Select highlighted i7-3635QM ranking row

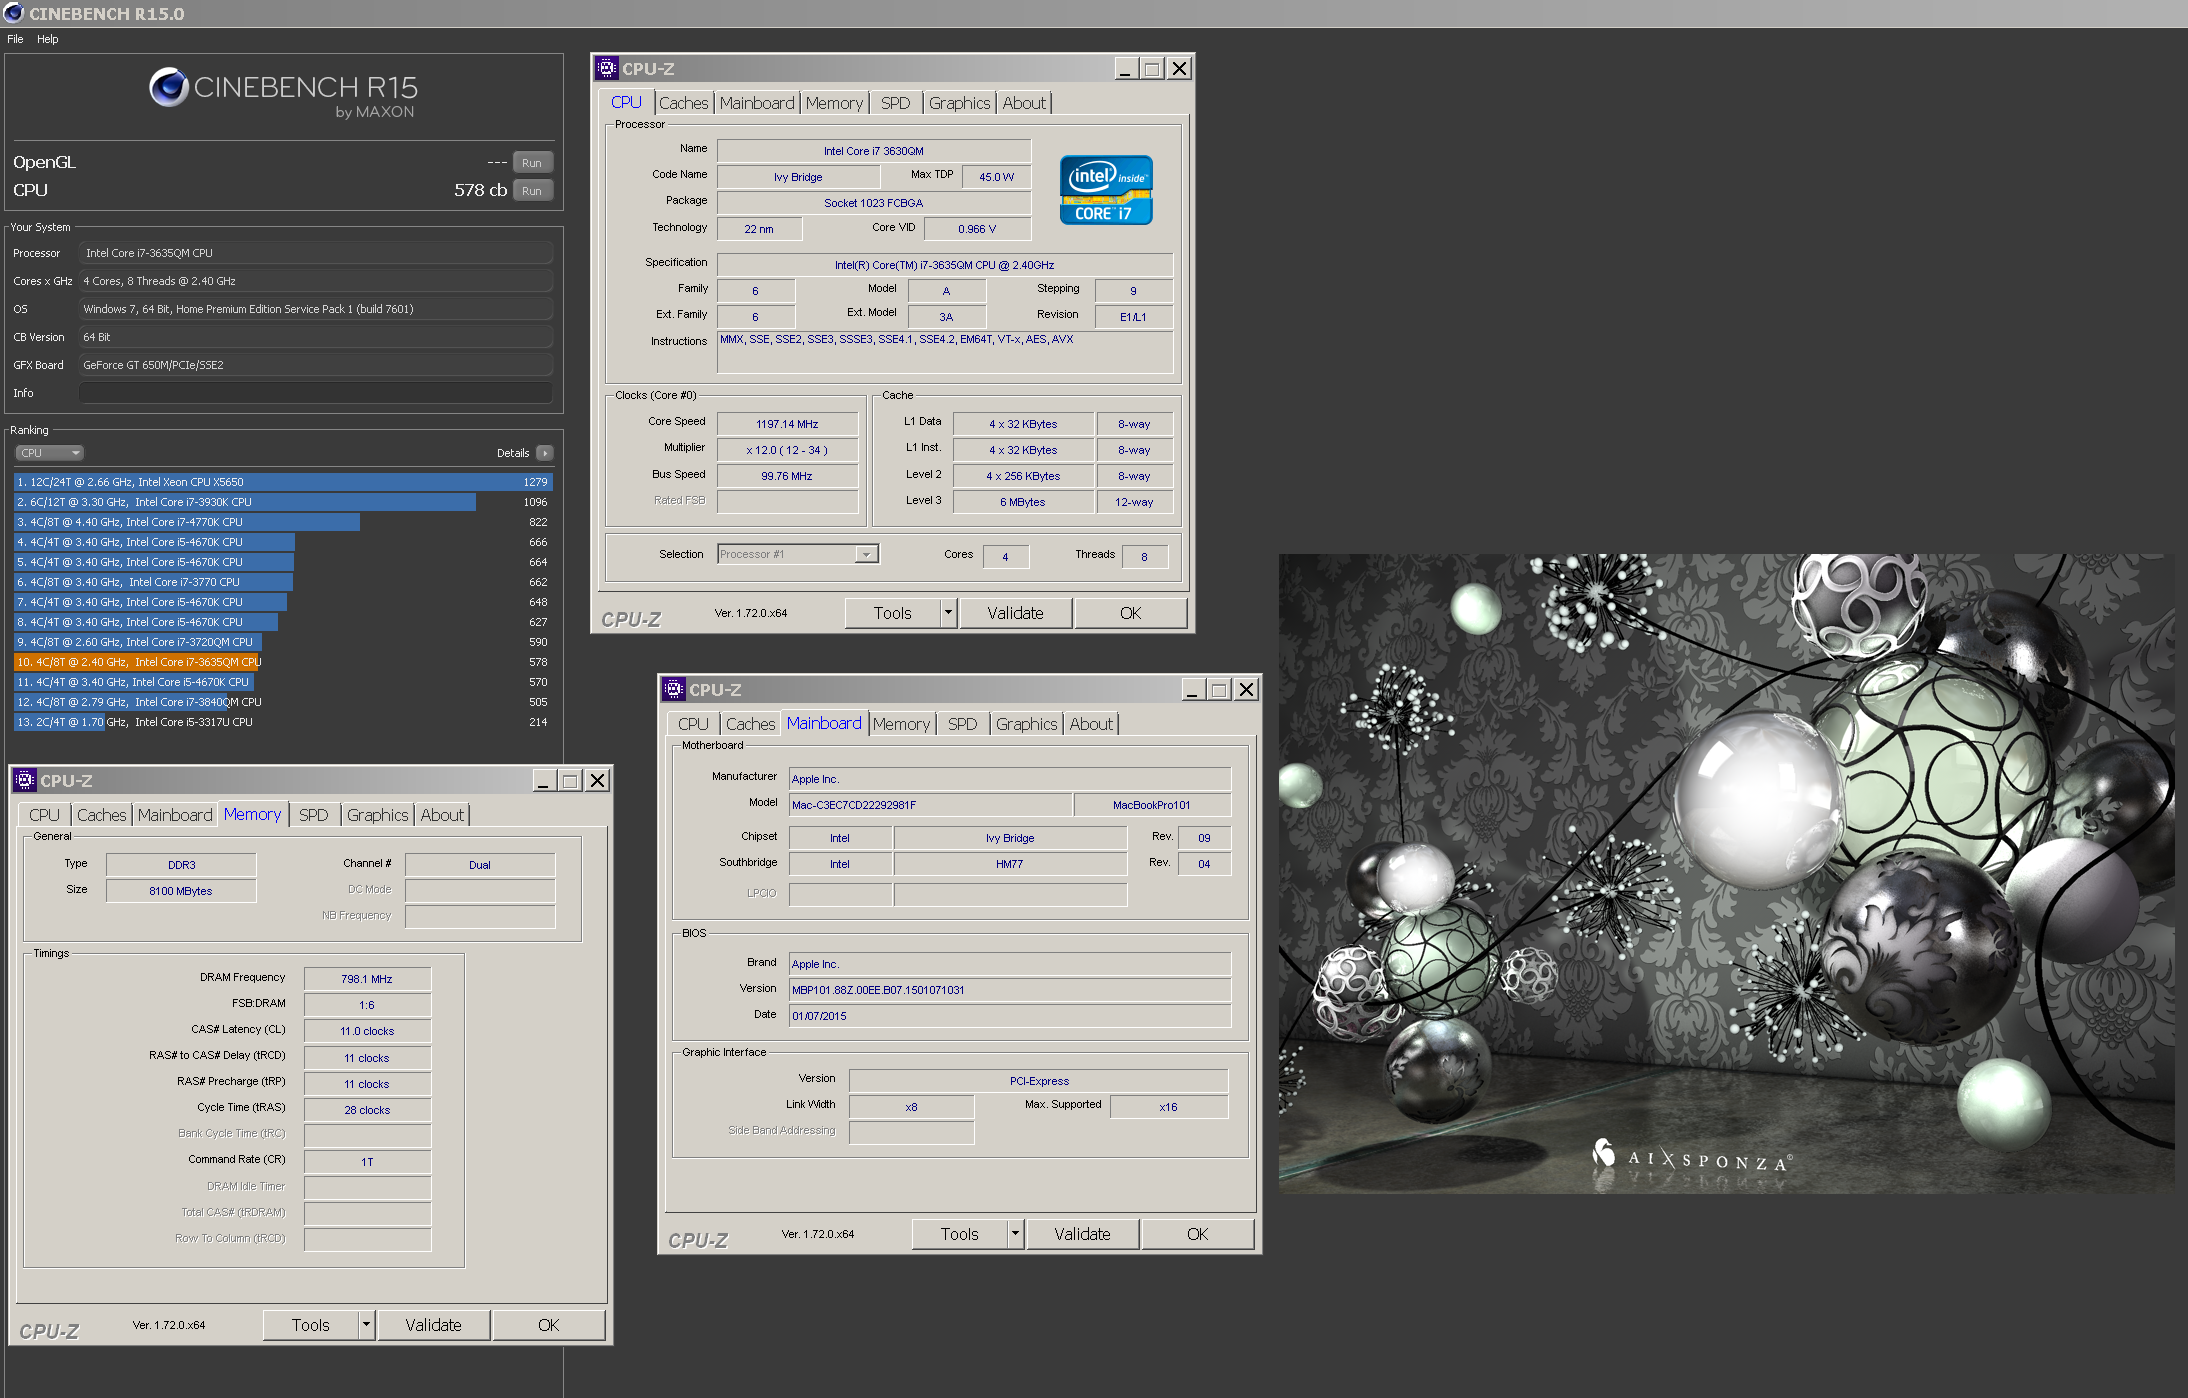[283, 662]
